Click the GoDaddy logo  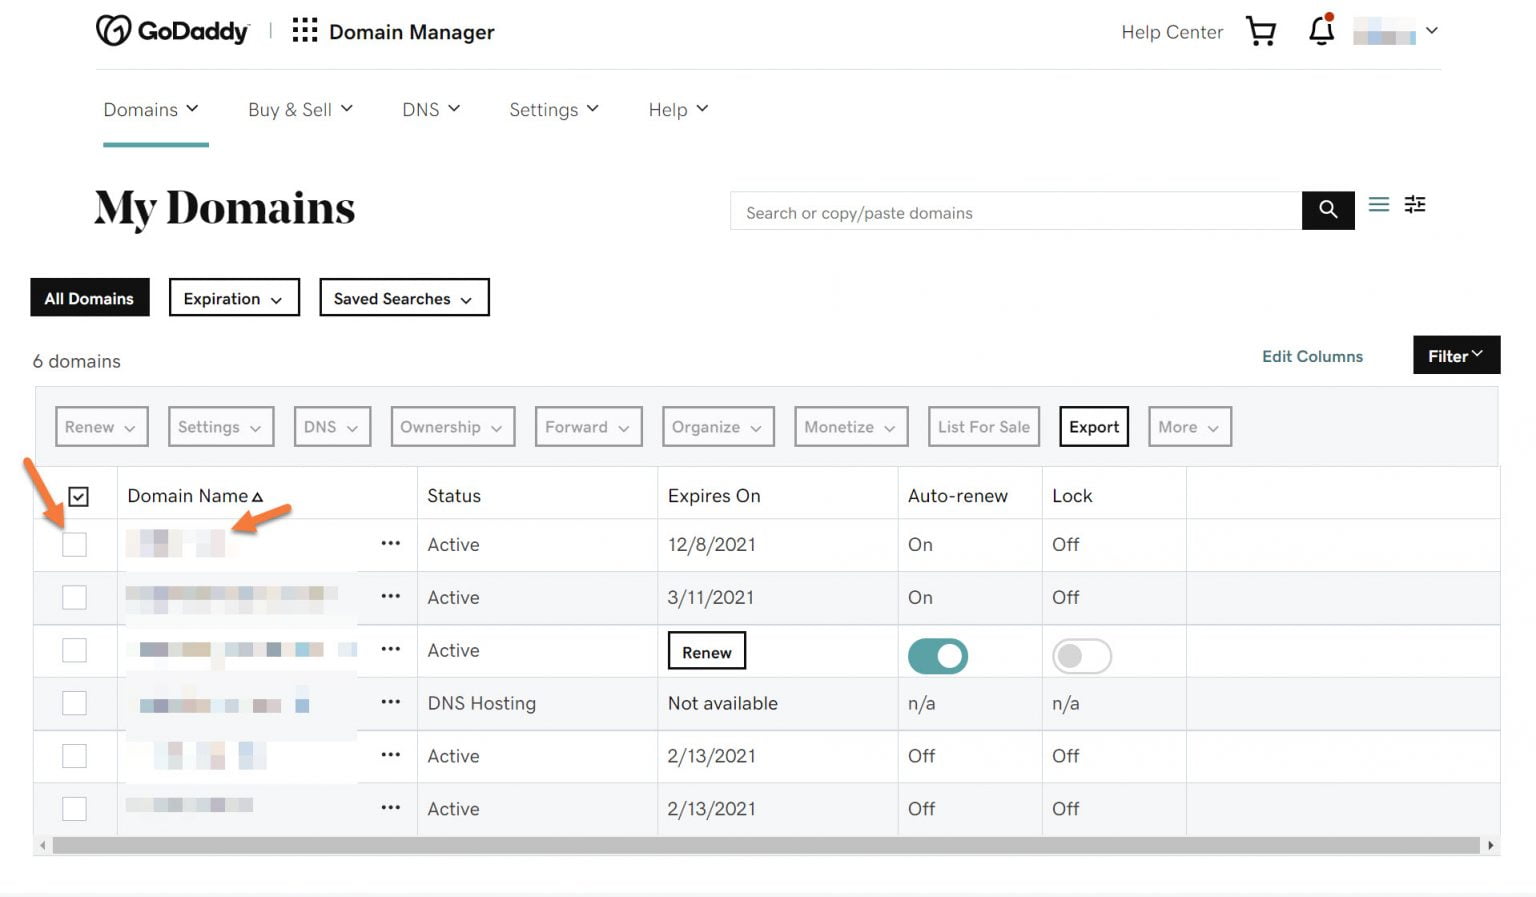pos(172,30)
